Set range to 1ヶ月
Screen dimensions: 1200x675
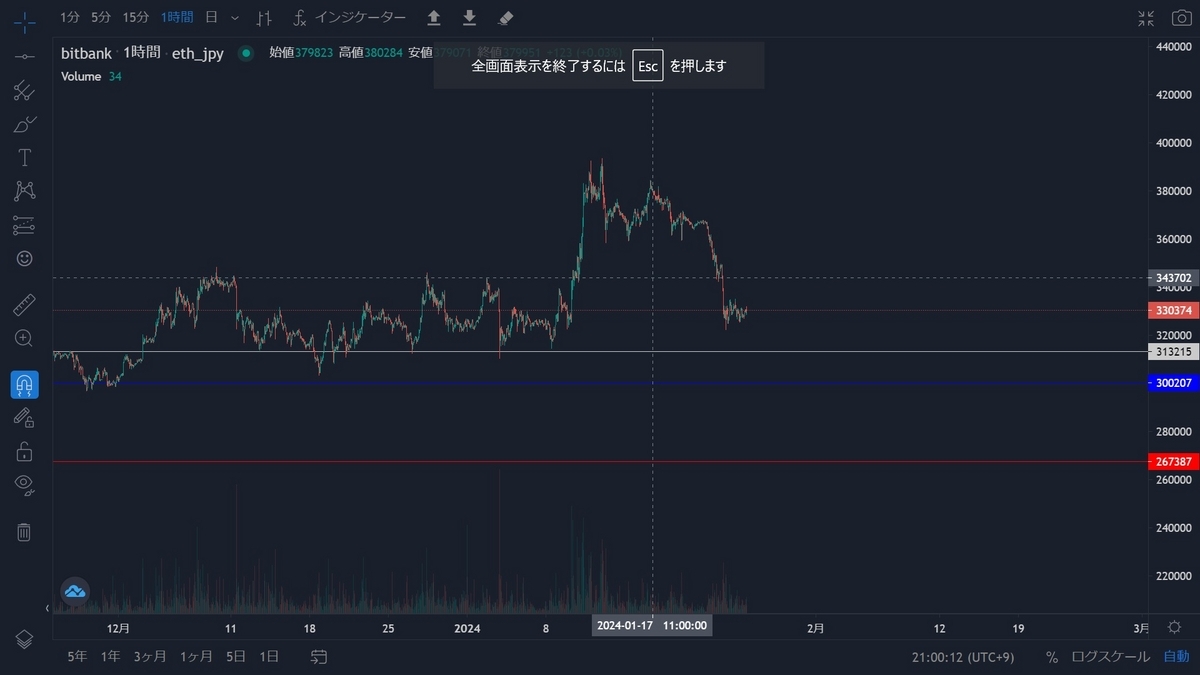(196, 657)
